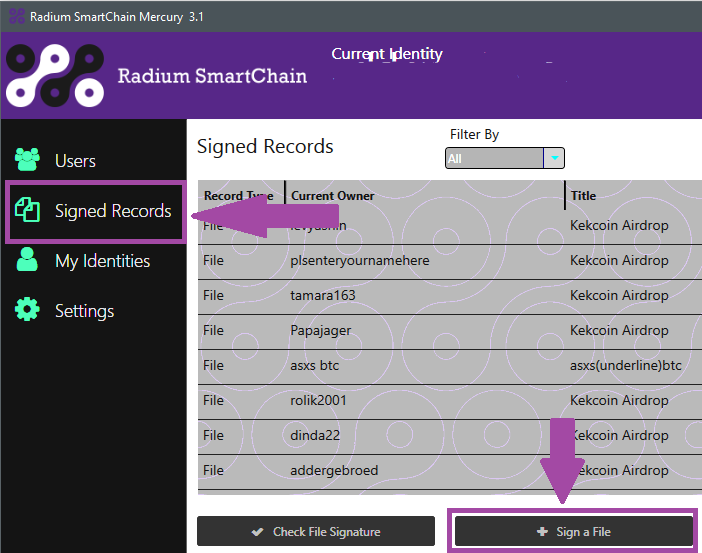Click the Radium SmartChain header title text
Screen dimensions: 702x553
coord(212,76)
